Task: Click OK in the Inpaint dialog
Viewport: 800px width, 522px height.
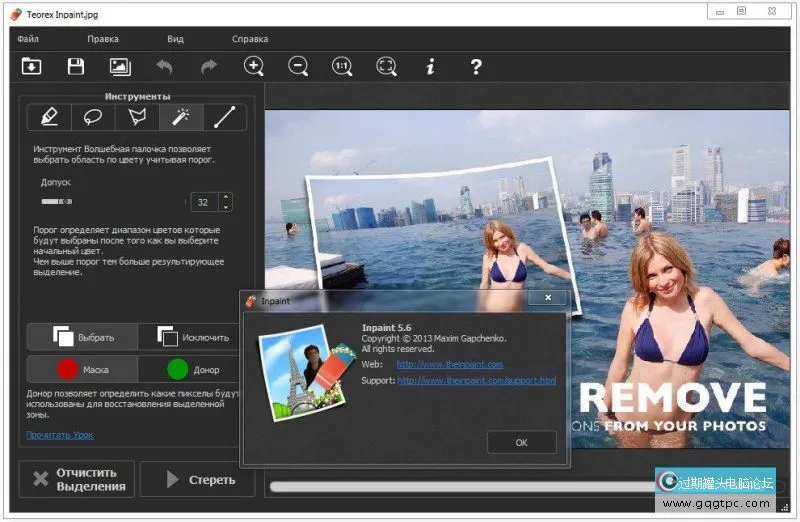Action: [x=521, y=442]
